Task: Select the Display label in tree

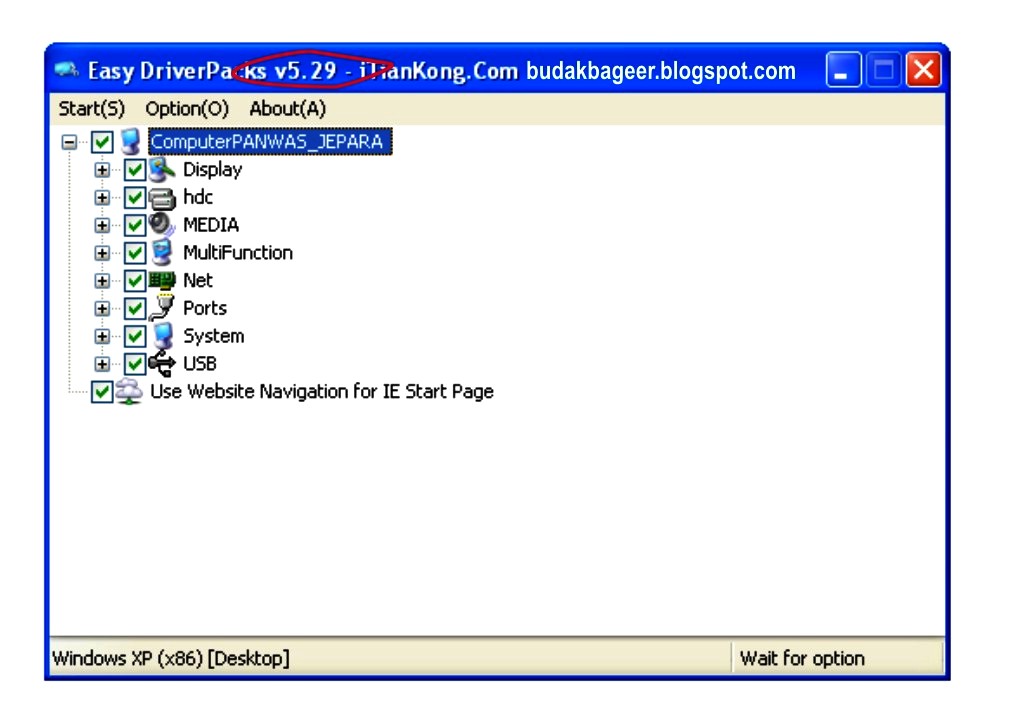Action: 213,170
